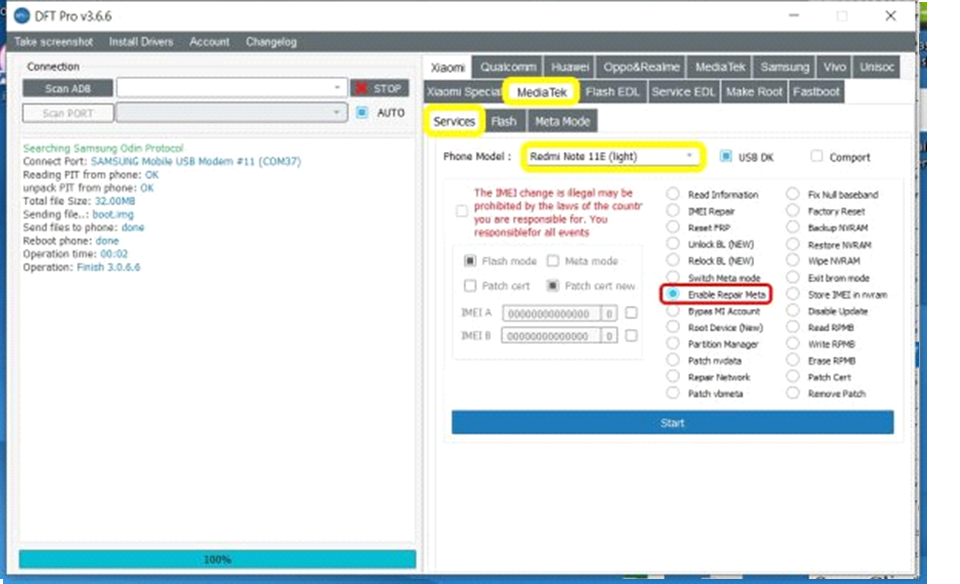Screen dimensions: 960x584
Task: Open the highlighted MediaTek sub-tab
Action: click(541, 92)
